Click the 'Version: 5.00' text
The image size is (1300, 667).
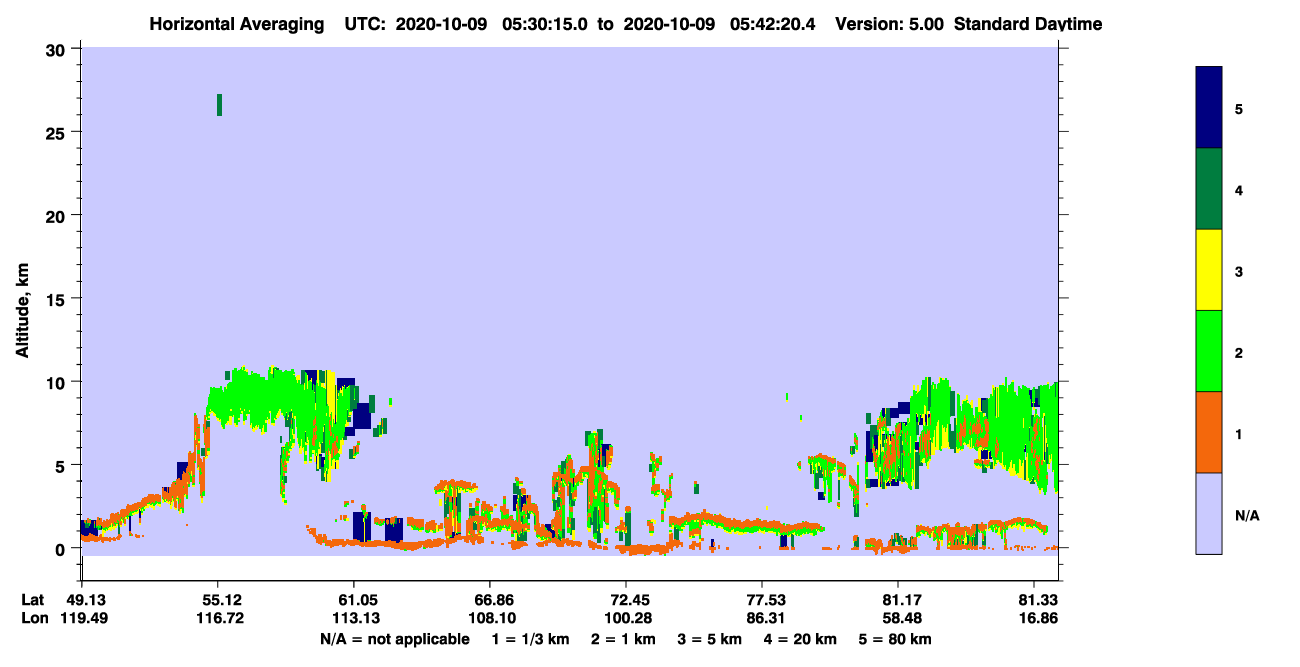pyautogui.click(x=889, y=24)
